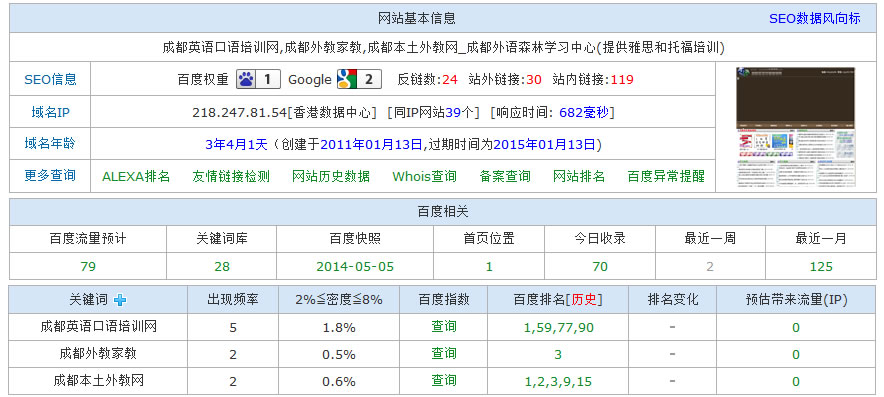Open the ALEXA排名 query link
The image size is (884, 397).
click(136, 177)
